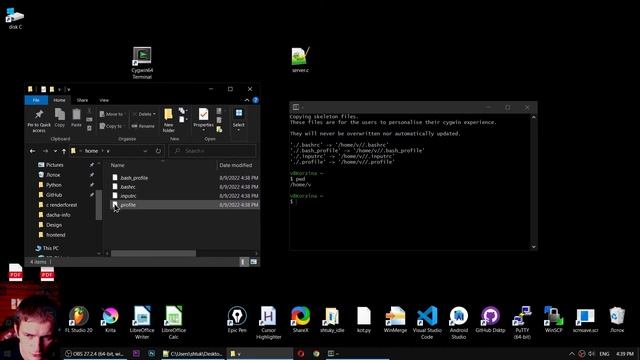Open Cursor Highlighter desktop shortcut
This screenshot has height=360, width=640.
(x=269, y=322)
